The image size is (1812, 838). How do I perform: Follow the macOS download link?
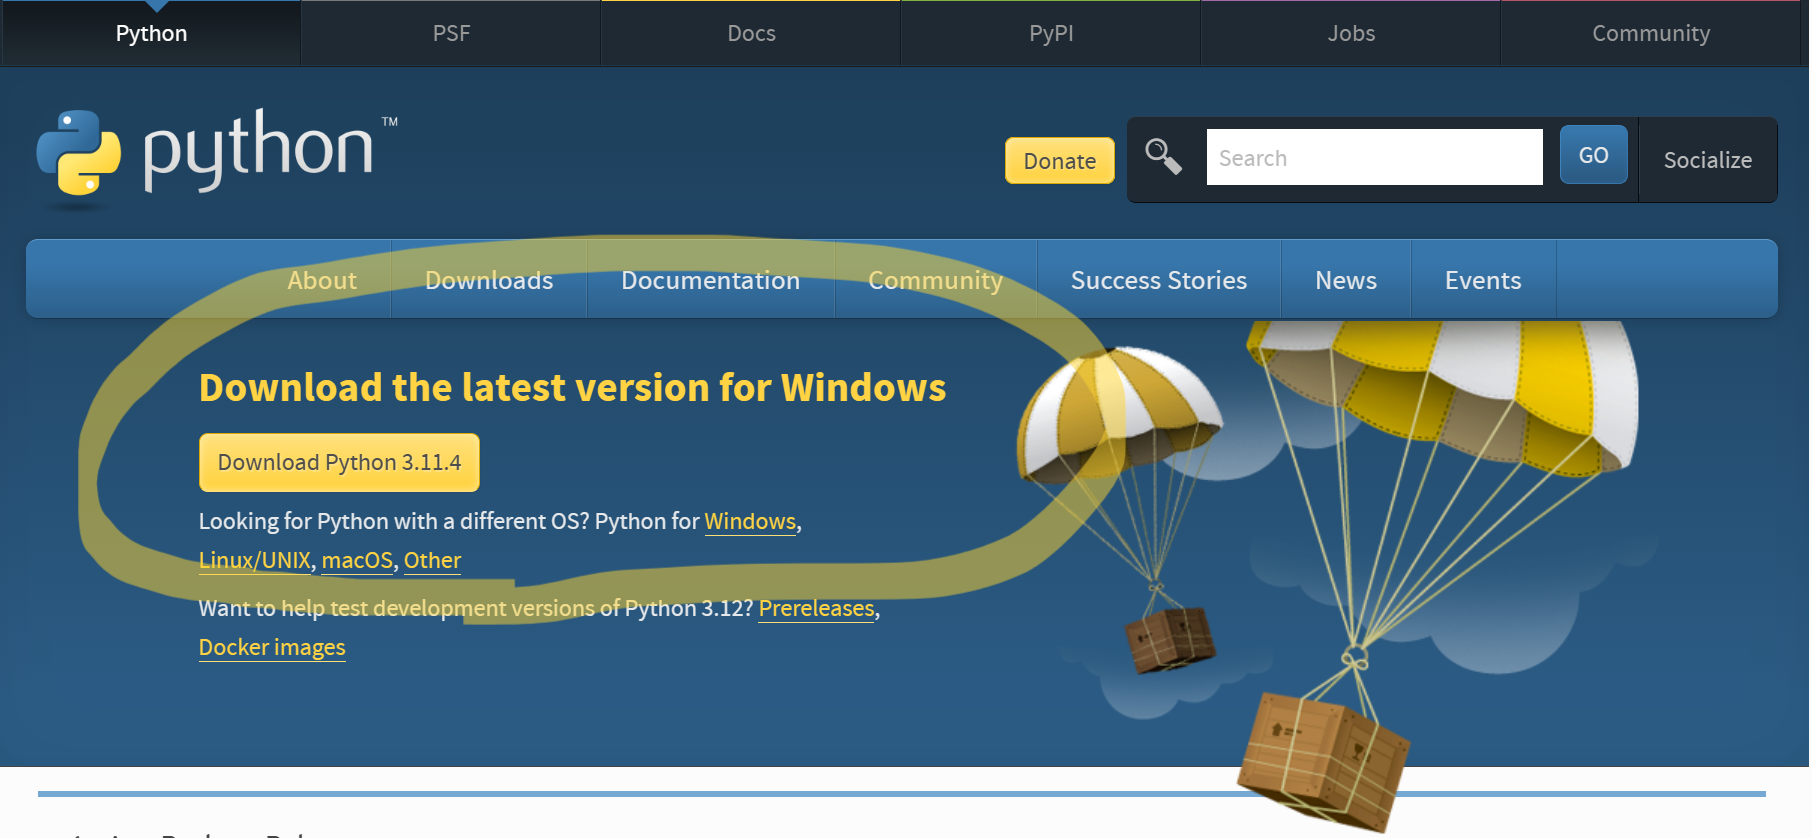[357, 561]
